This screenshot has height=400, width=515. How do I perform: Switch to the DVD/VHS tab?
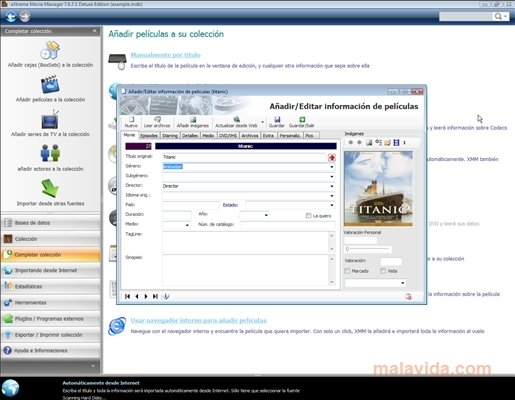coord(228,135)
